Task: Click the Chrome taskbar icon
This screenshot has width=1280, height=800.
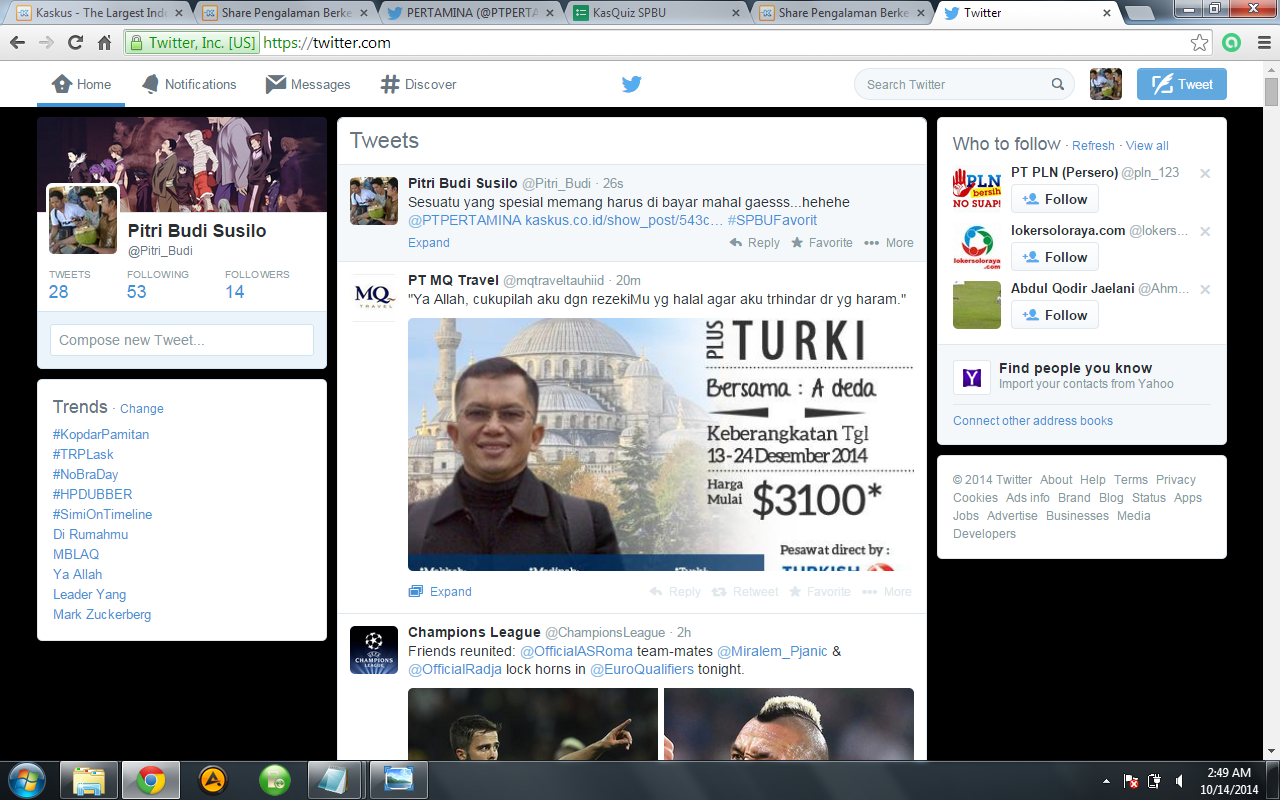Action: (151, 779)
